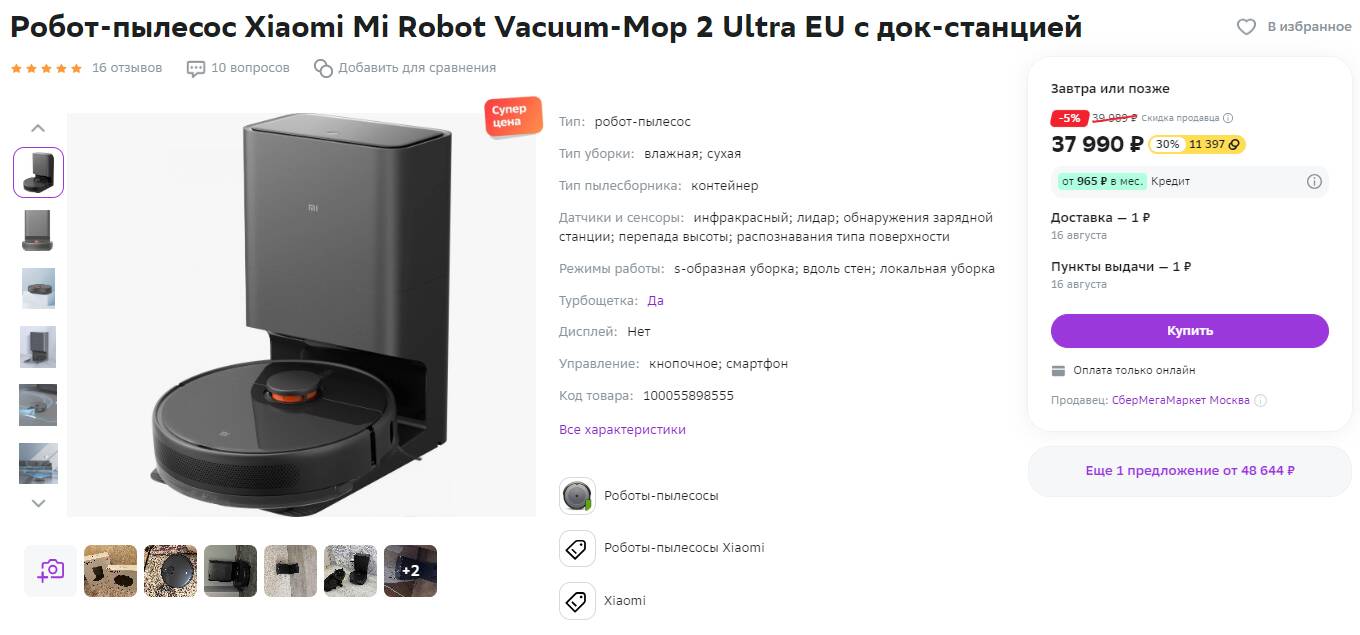The width and height of the screenshot is (1360, 635).
Task: Open the 16 отзывов reviews link
Action: 127,68
